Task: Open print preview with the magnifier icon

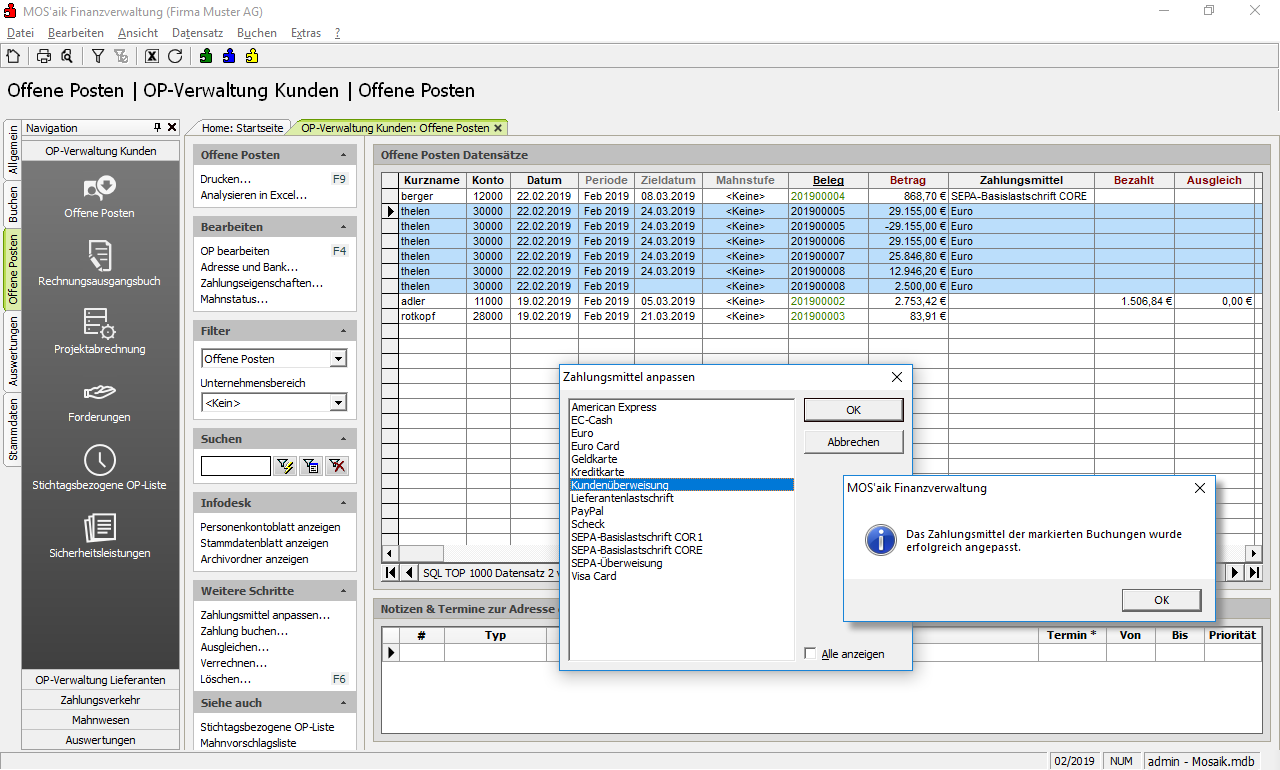Action: (66, 56)
